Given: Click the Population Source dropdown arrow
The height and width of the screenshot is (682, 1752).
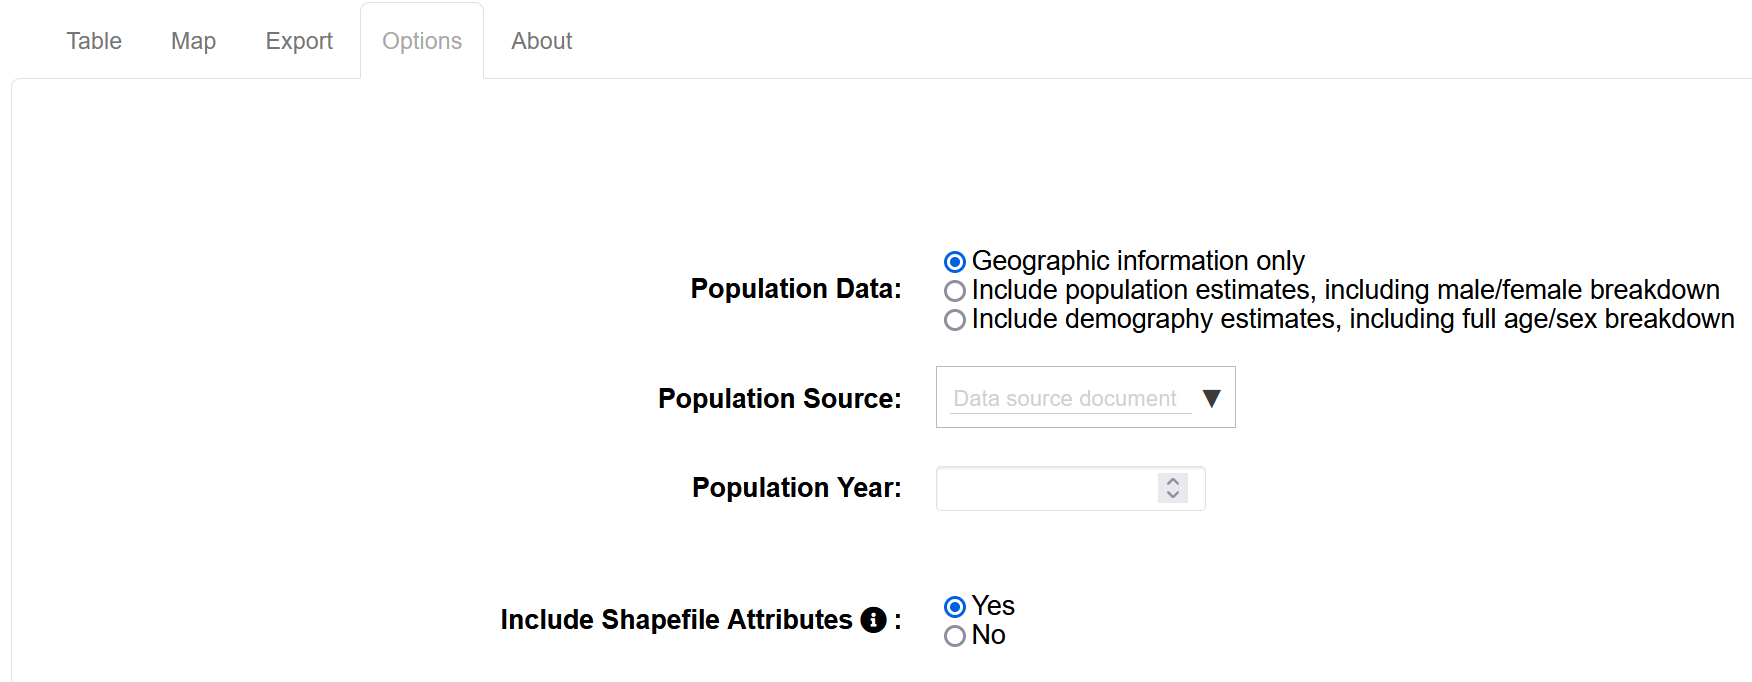Looking at the screenshot, I should coord(1211,398).
